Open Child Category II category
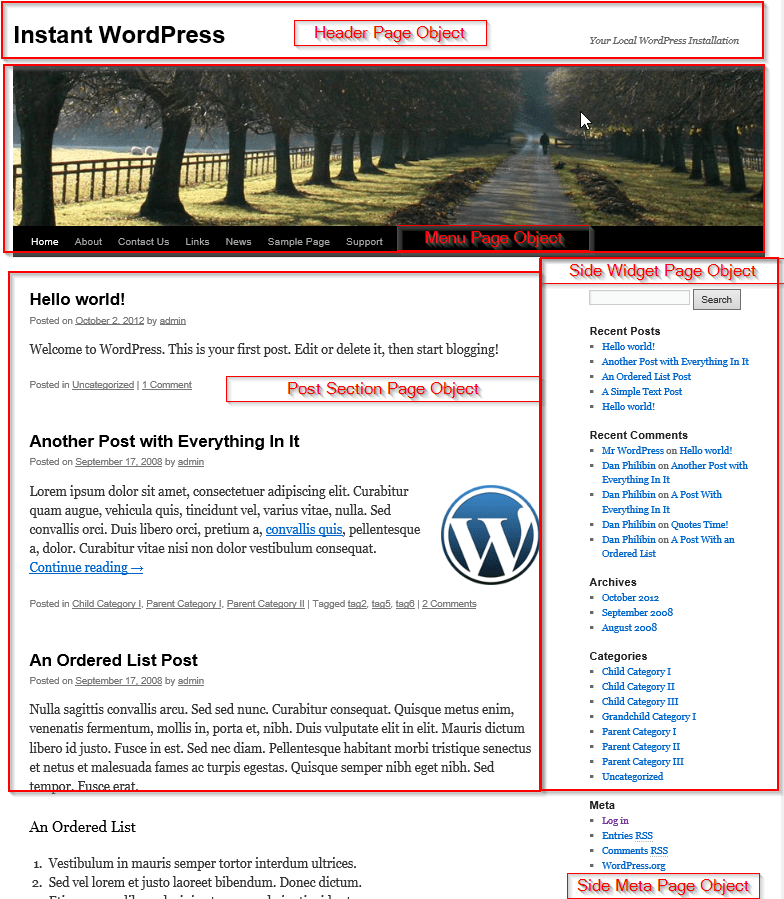Screen dimensions: 784x899 [x=638, y=686]
